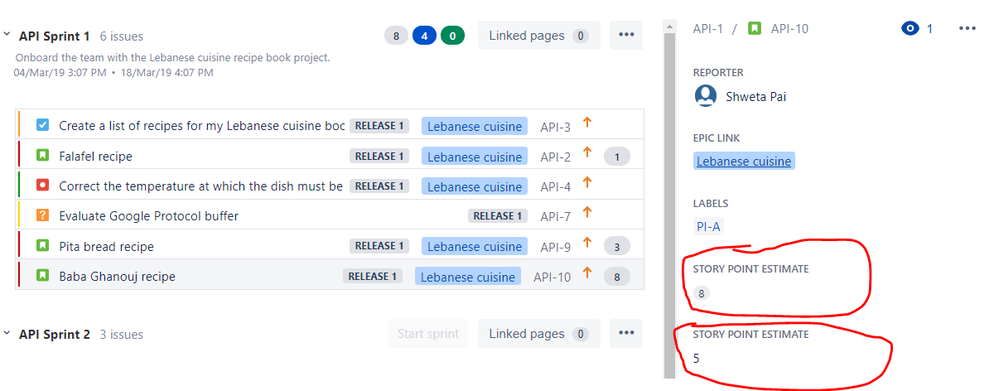This screenshot has width=999, height=391.
Task: Click Lebanese cuisine epic on Falafel recipe row
Action: (475, 157)
